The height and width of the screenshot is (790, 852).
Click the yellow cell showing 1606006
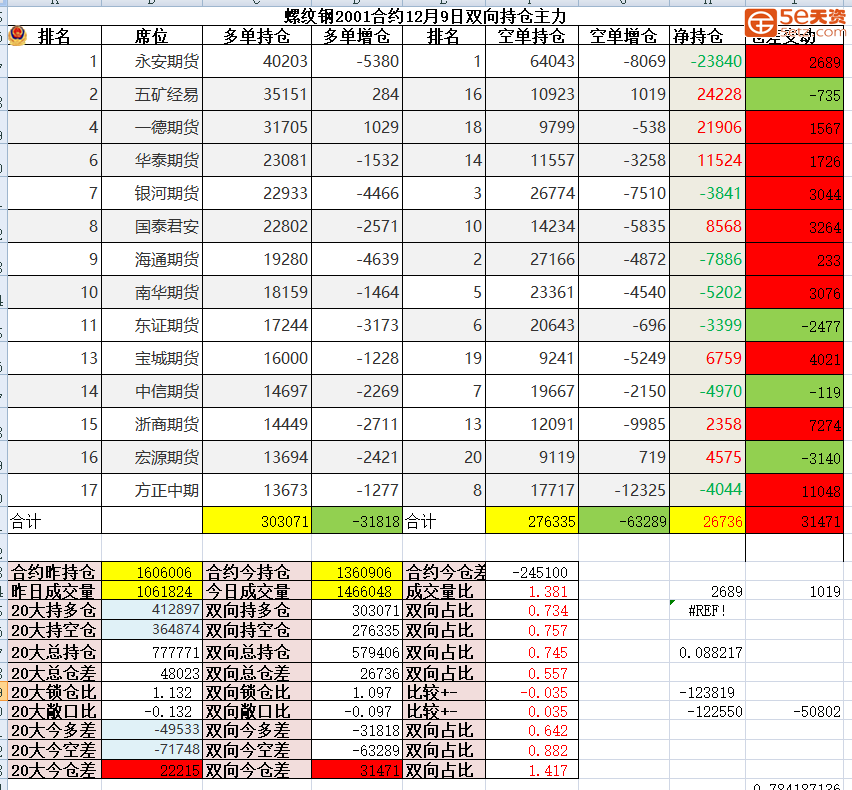coord(152,573)
